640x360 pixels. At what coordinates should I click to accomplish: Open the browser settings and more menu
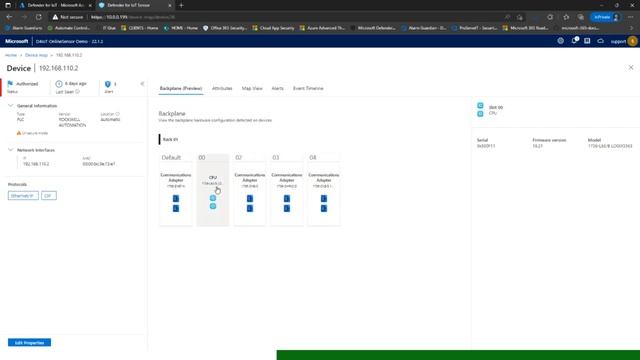click(631, 17)
